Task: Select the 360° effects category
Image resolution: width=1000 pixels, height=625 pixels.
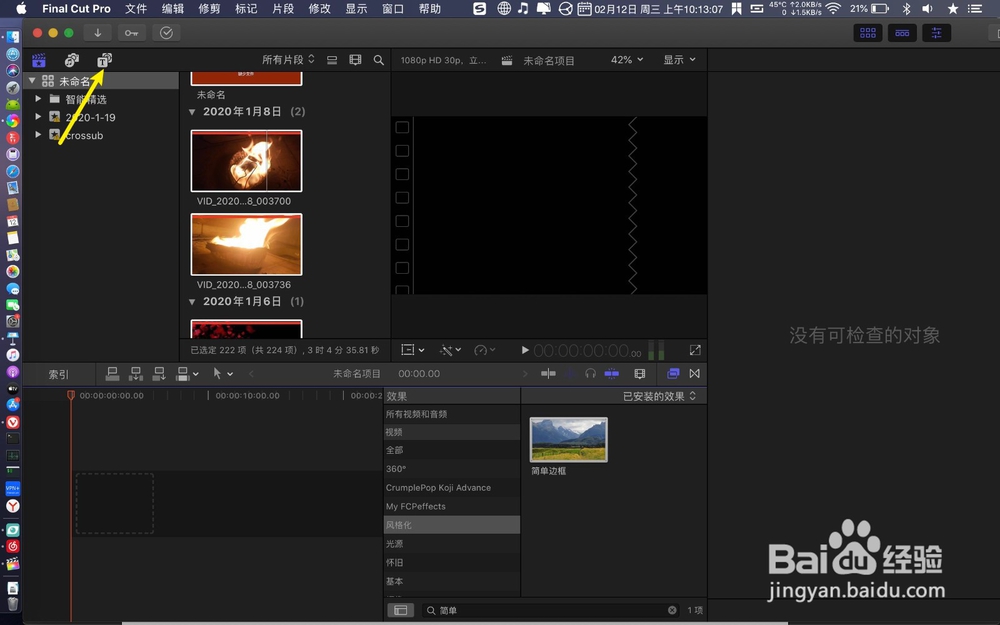Action: click(452, 469)
